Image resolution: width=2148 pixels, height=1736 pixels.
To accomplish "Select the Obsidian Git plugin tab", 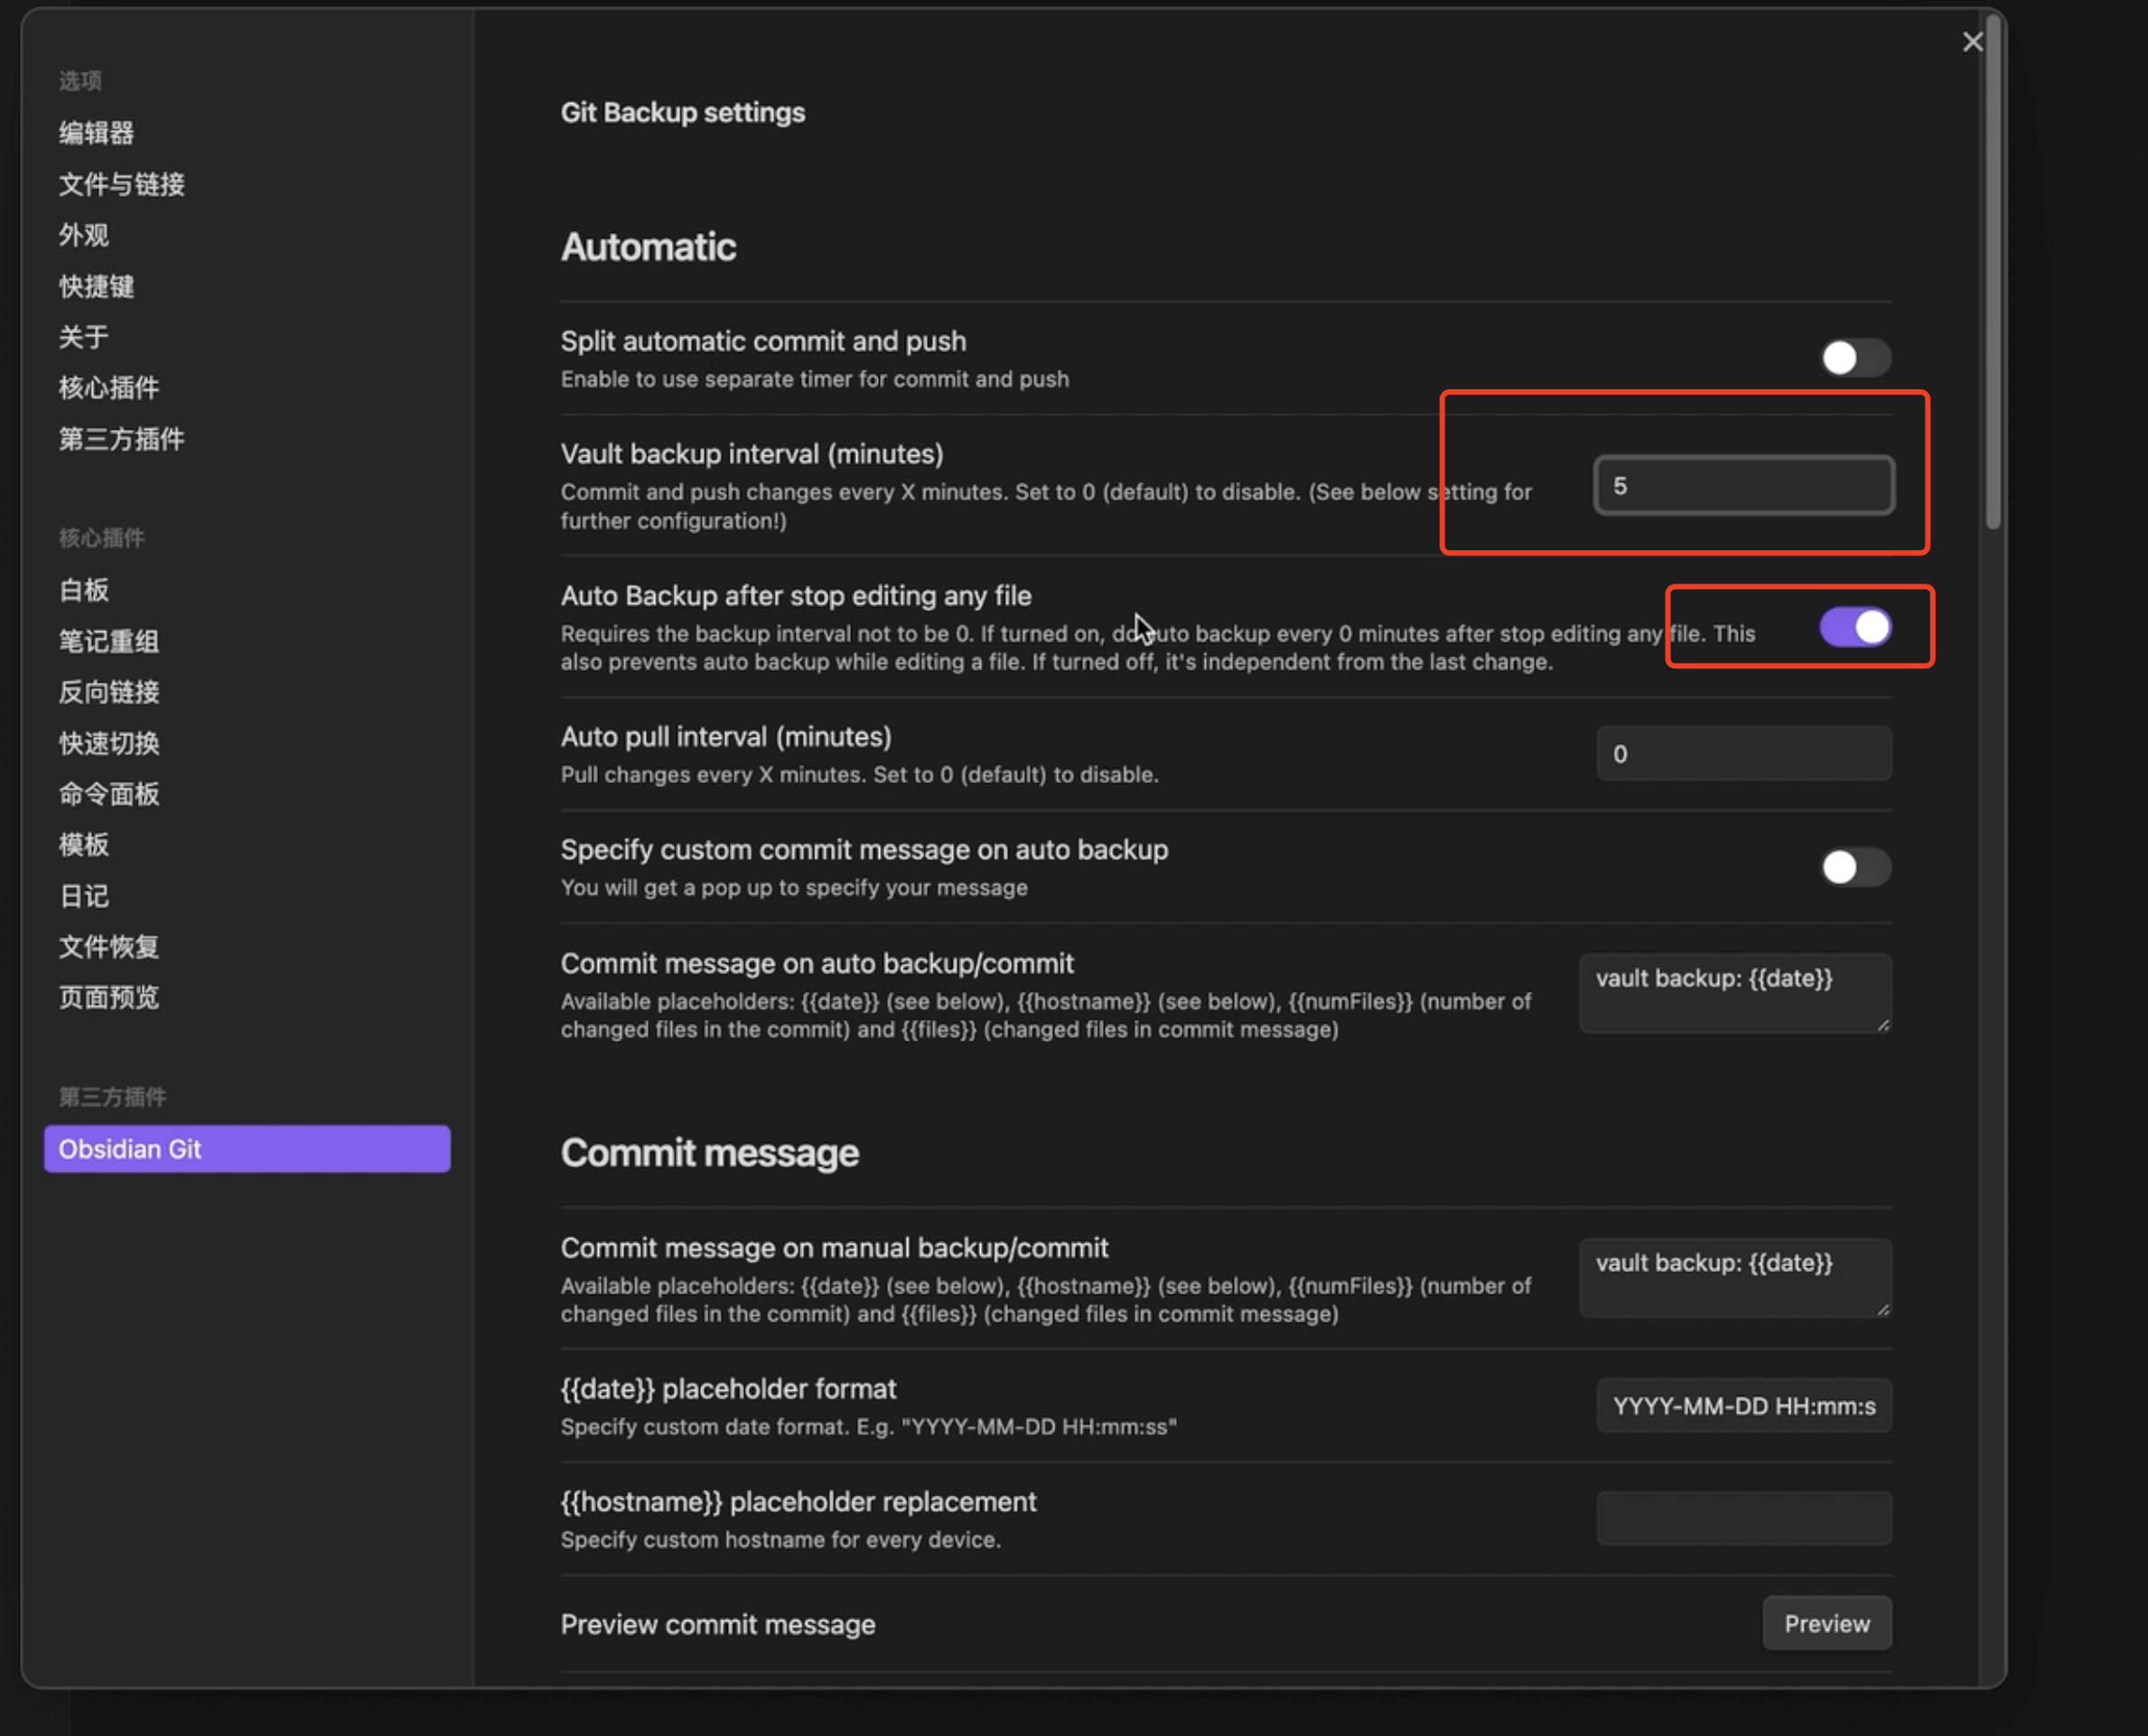I will click(246, 1149).
